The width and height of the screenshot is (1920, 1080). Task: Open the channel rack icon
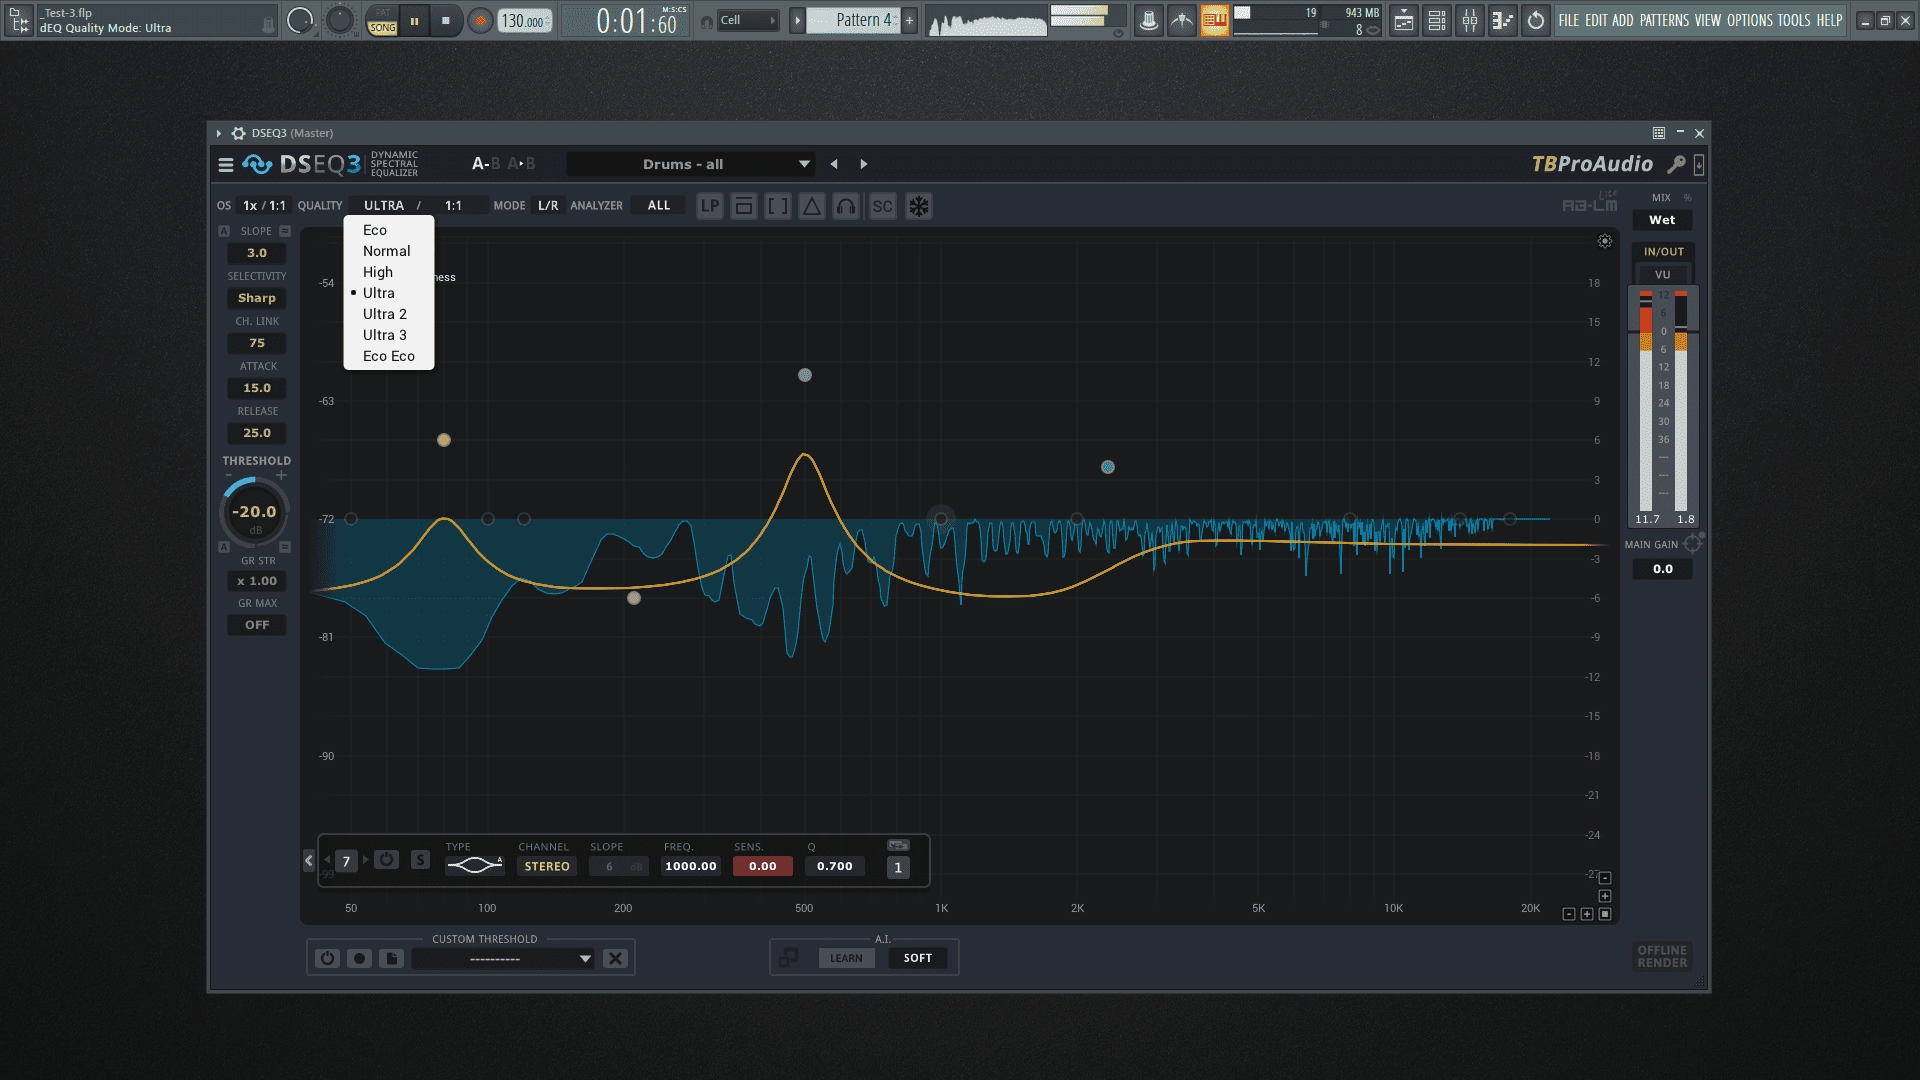tap(1437, 20)
